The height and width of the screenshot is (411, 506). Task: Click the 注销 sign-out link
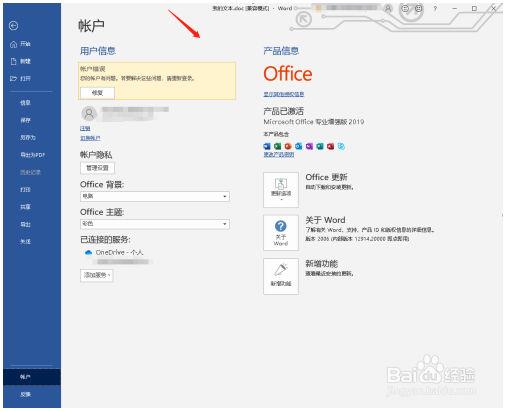[85, 128]
